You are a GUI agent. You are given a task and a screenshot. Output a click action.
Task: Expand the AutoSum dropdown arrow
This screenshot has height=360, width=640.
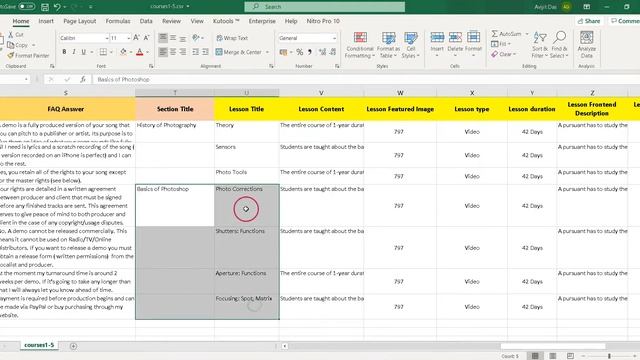pyautogui.click(x=527, y=34)
